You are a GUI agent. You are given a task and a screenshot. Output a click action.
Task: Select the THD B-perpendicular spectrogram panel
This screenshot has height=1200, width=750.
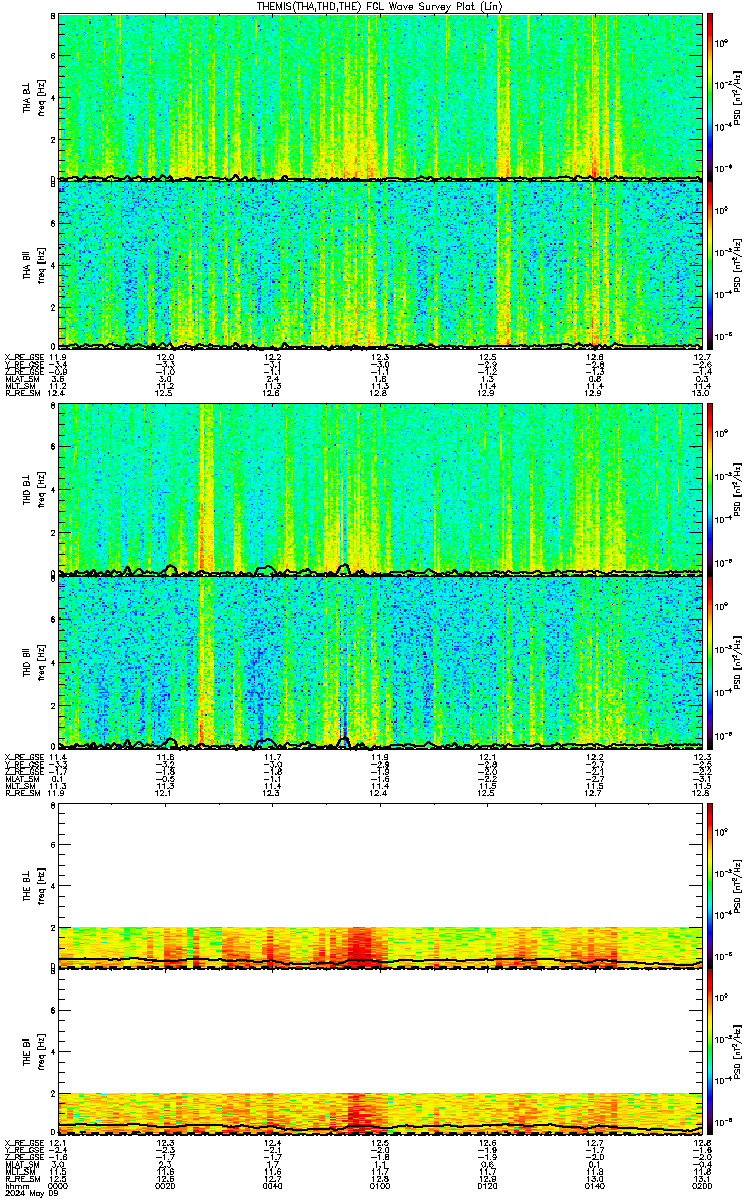click(x=380, y=489)
